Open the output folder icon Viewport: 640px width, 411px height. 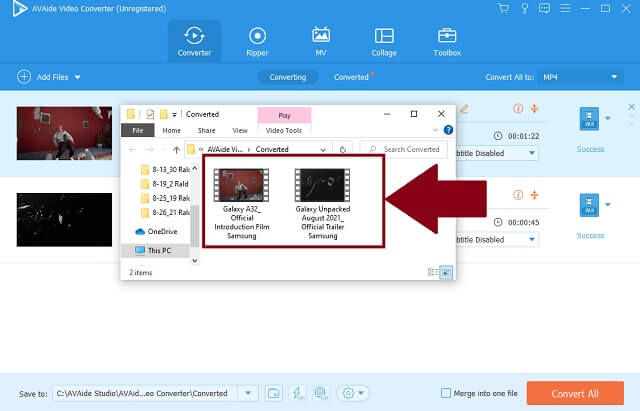pos(273,393)
